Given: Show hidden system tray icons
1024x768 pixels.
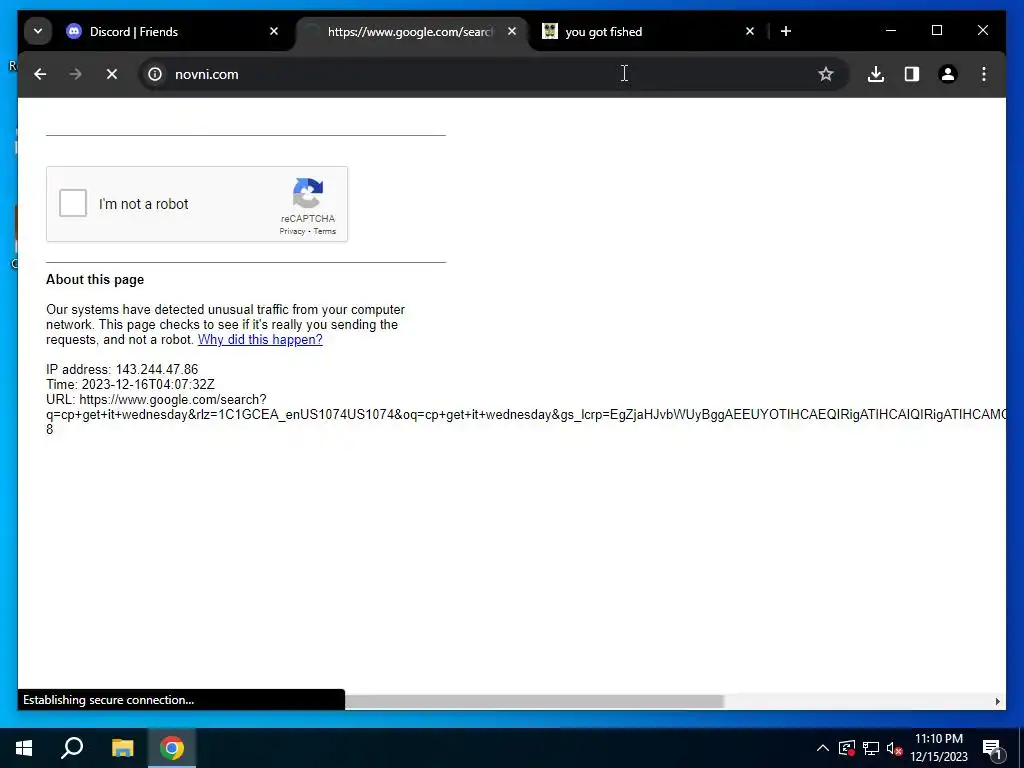Looking at the screenshot, I should coord(823,748).
